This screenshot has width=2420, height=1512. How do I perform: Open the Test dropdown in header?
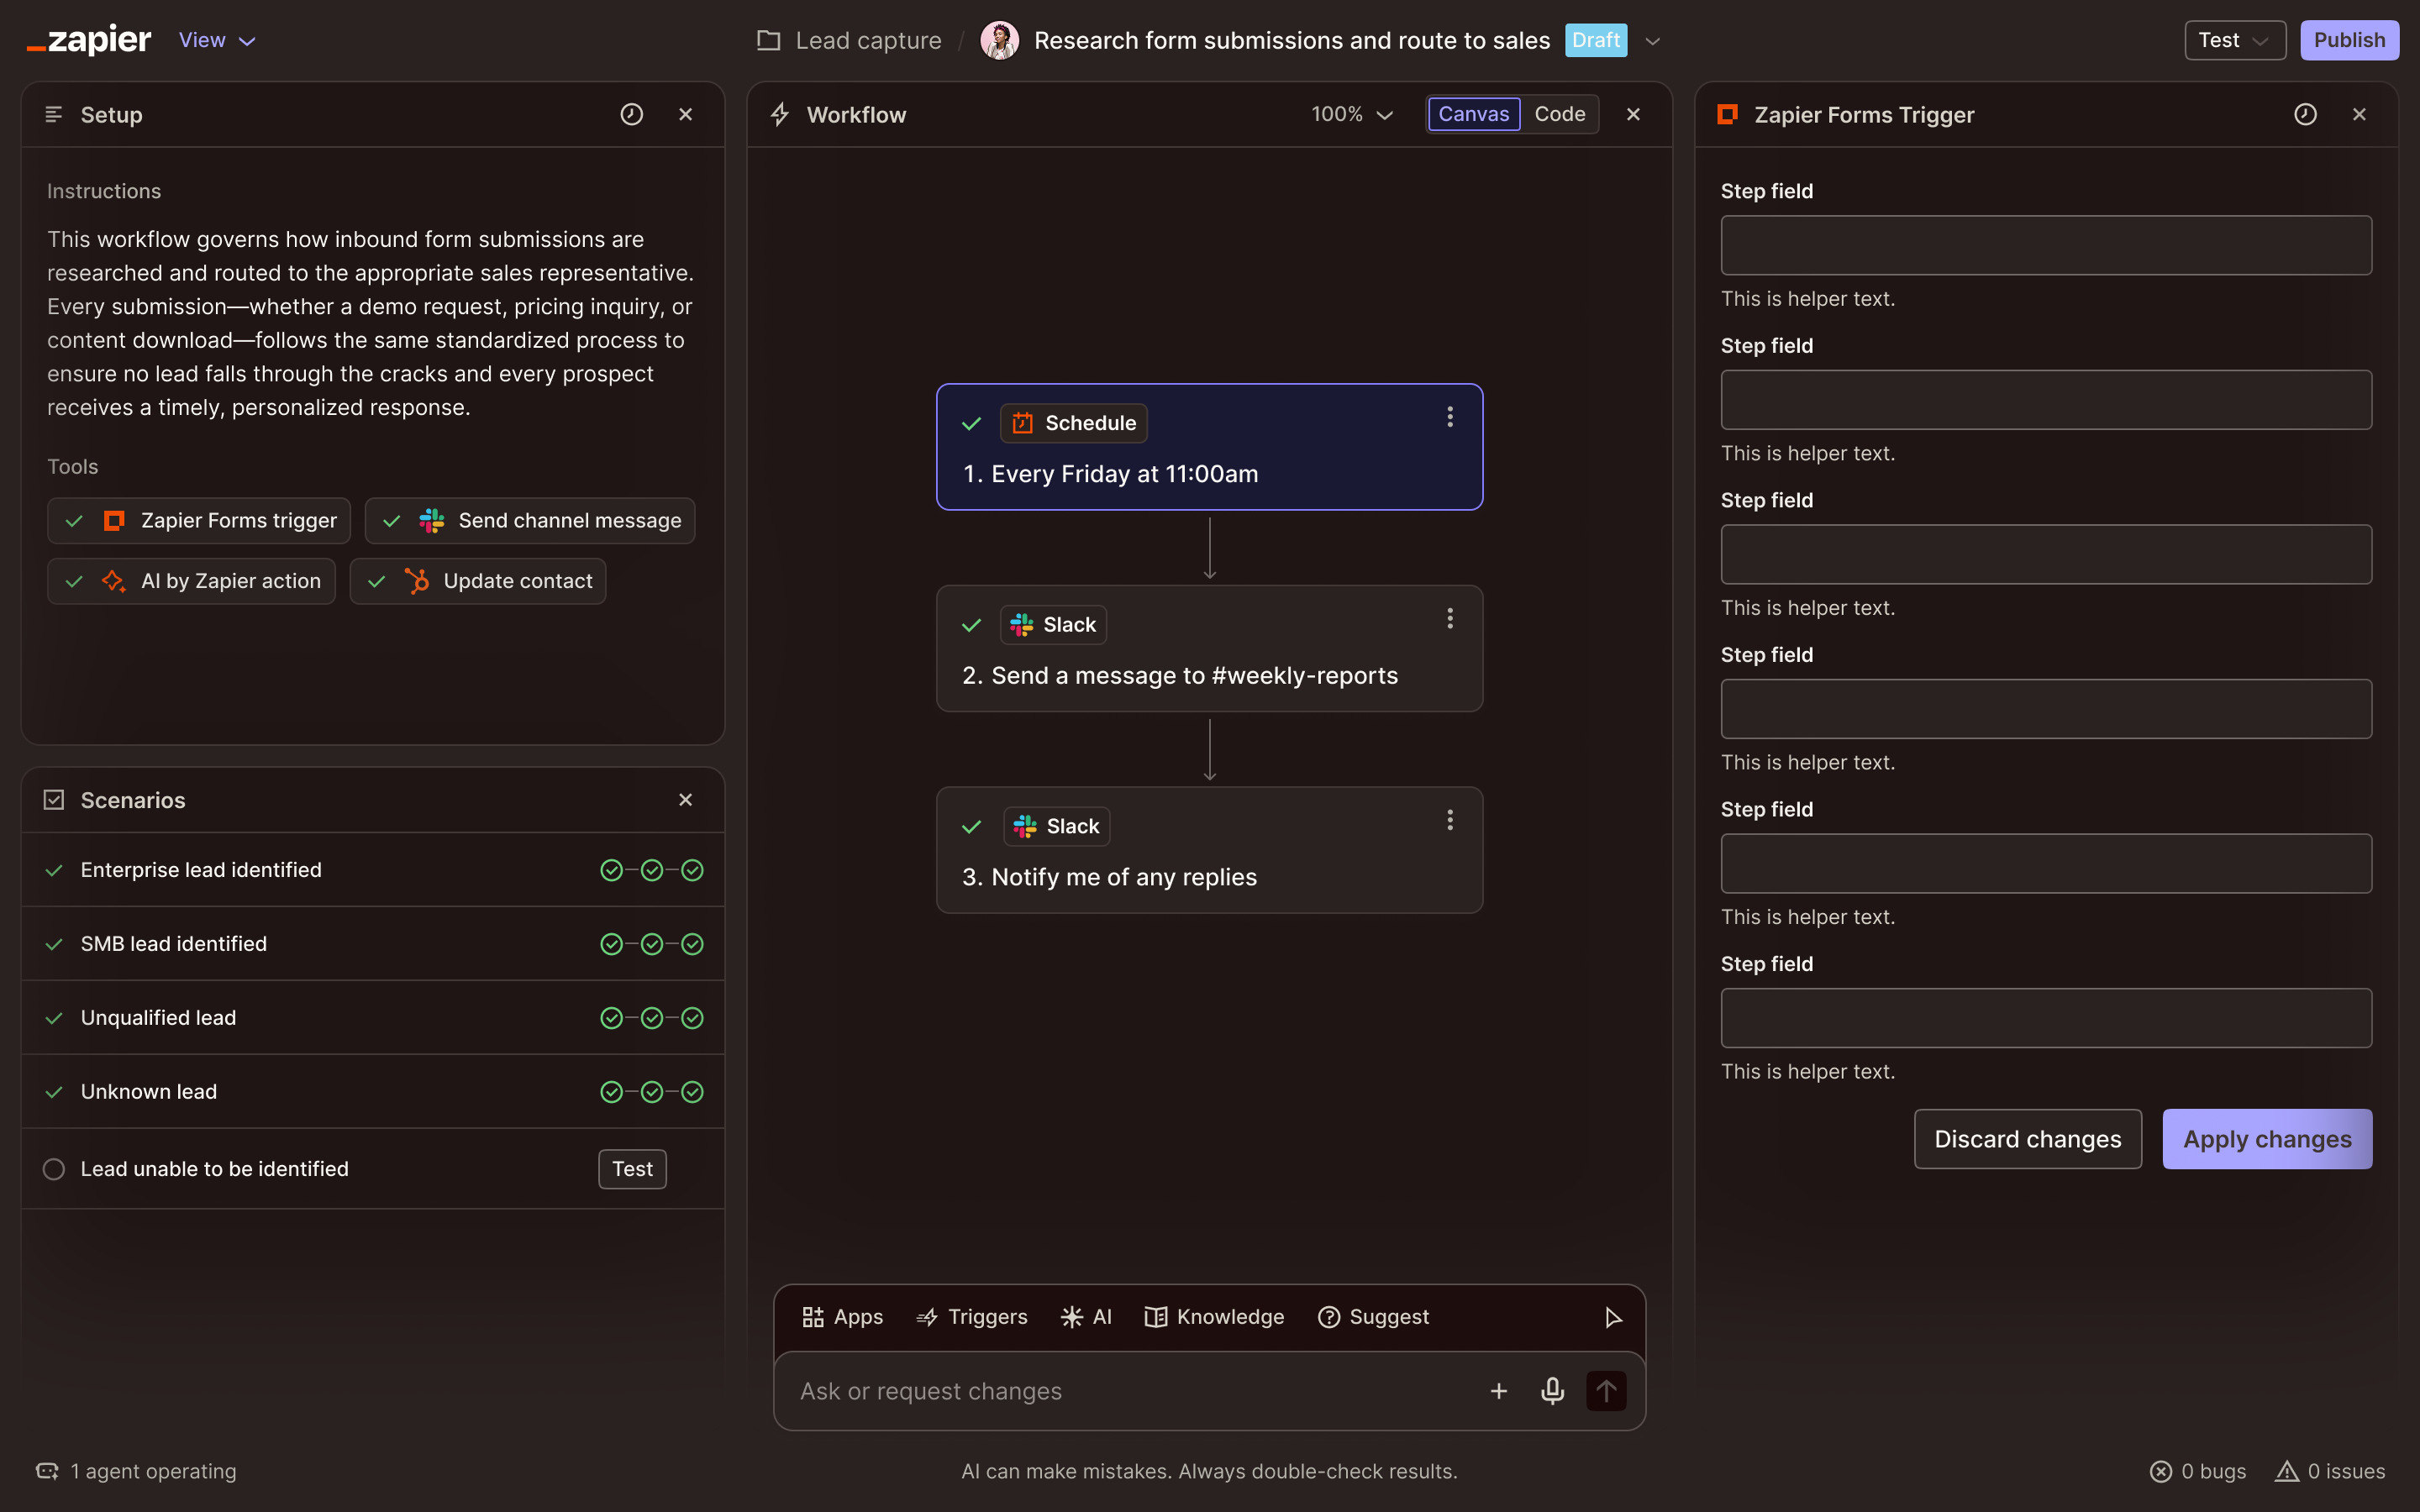pyautogui.click(x=2234, y=40)
